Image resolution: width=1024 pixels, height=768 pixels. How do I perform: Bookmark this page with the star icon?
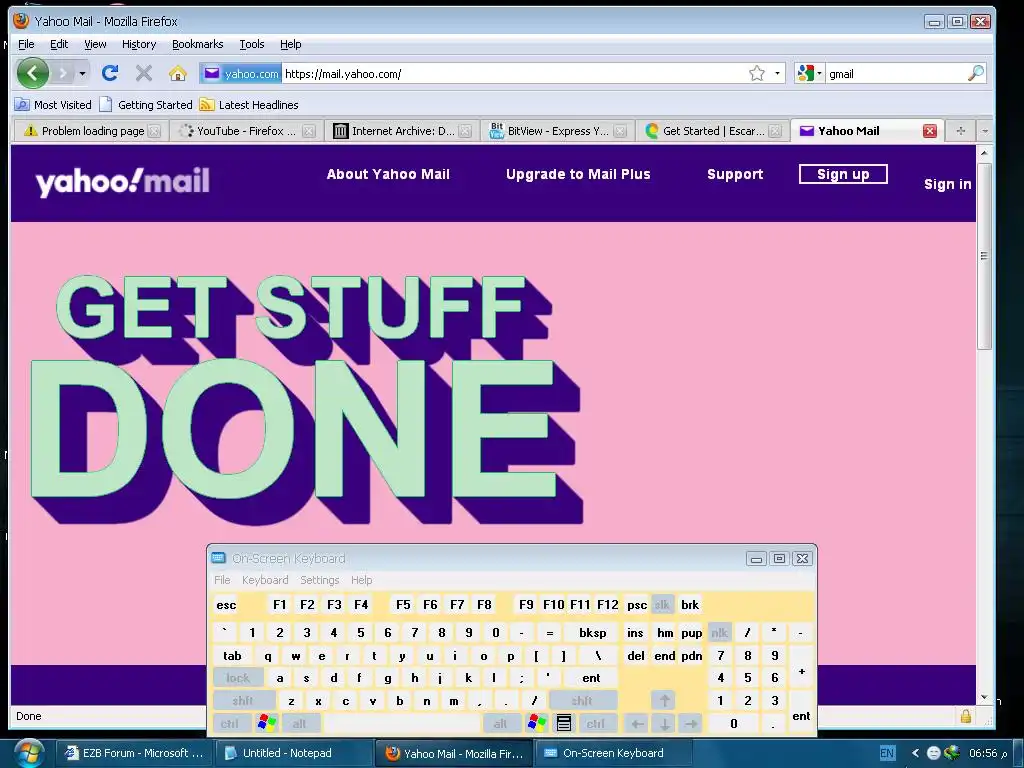click(x=756, y=73)
